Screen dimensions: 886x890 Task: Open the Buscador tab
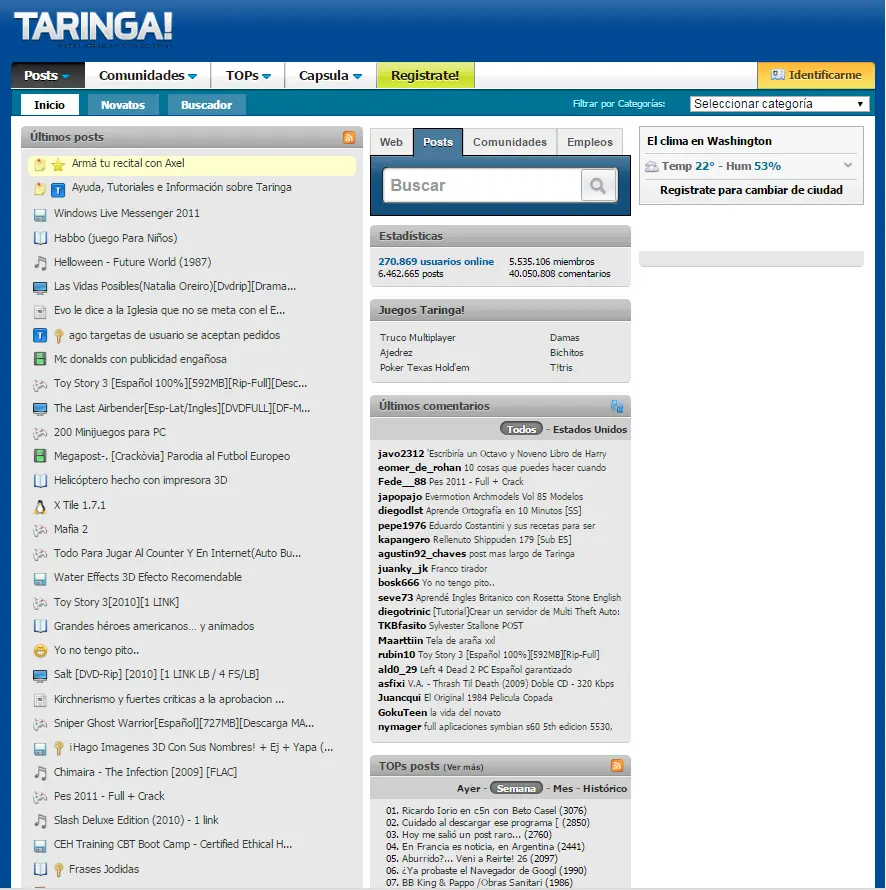pyautogui.click(x=206, y=104)
